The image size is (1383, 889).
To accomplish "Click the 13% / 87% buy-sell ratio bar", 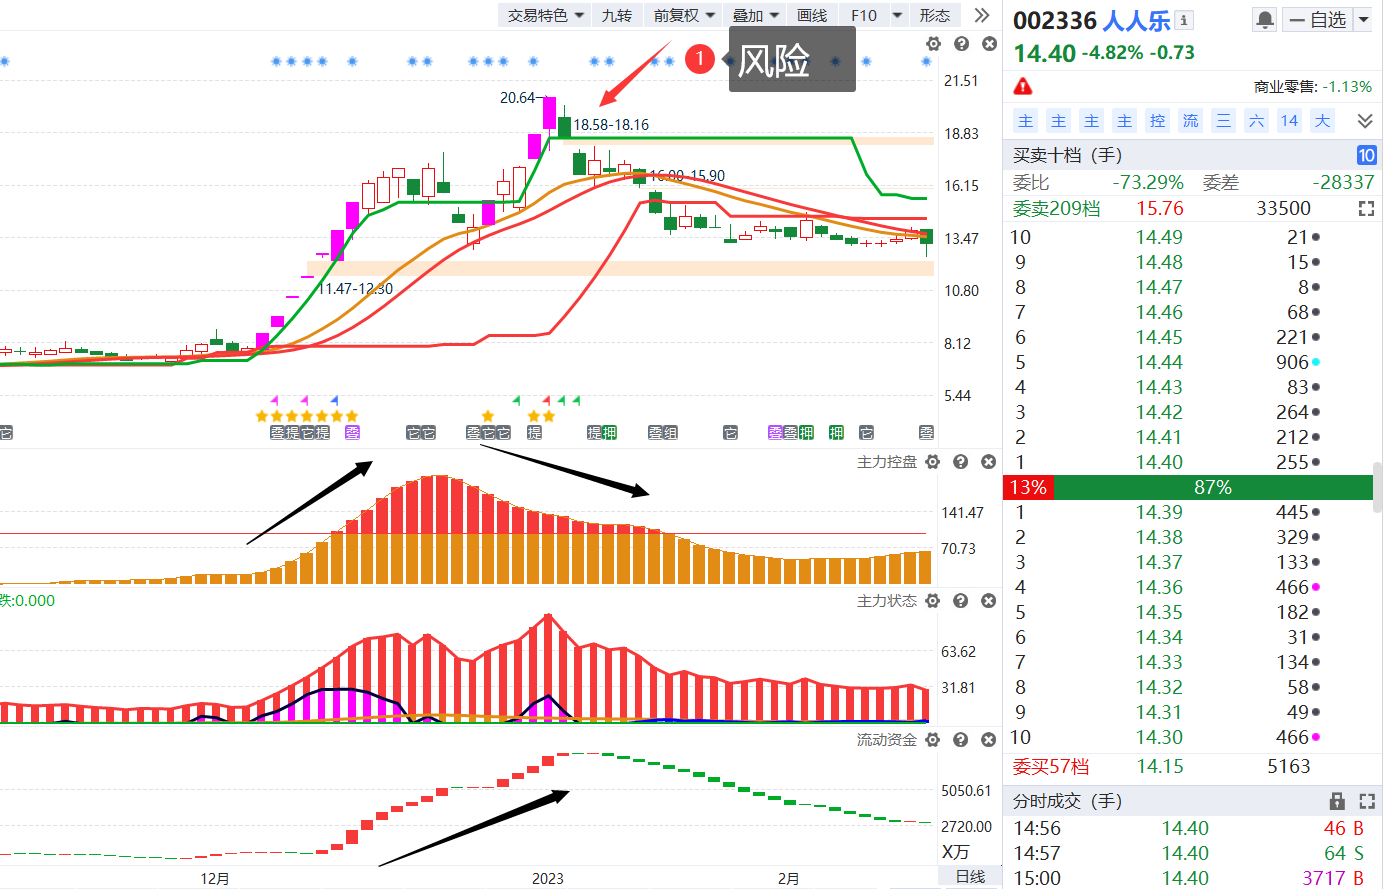I will 1188,487.
